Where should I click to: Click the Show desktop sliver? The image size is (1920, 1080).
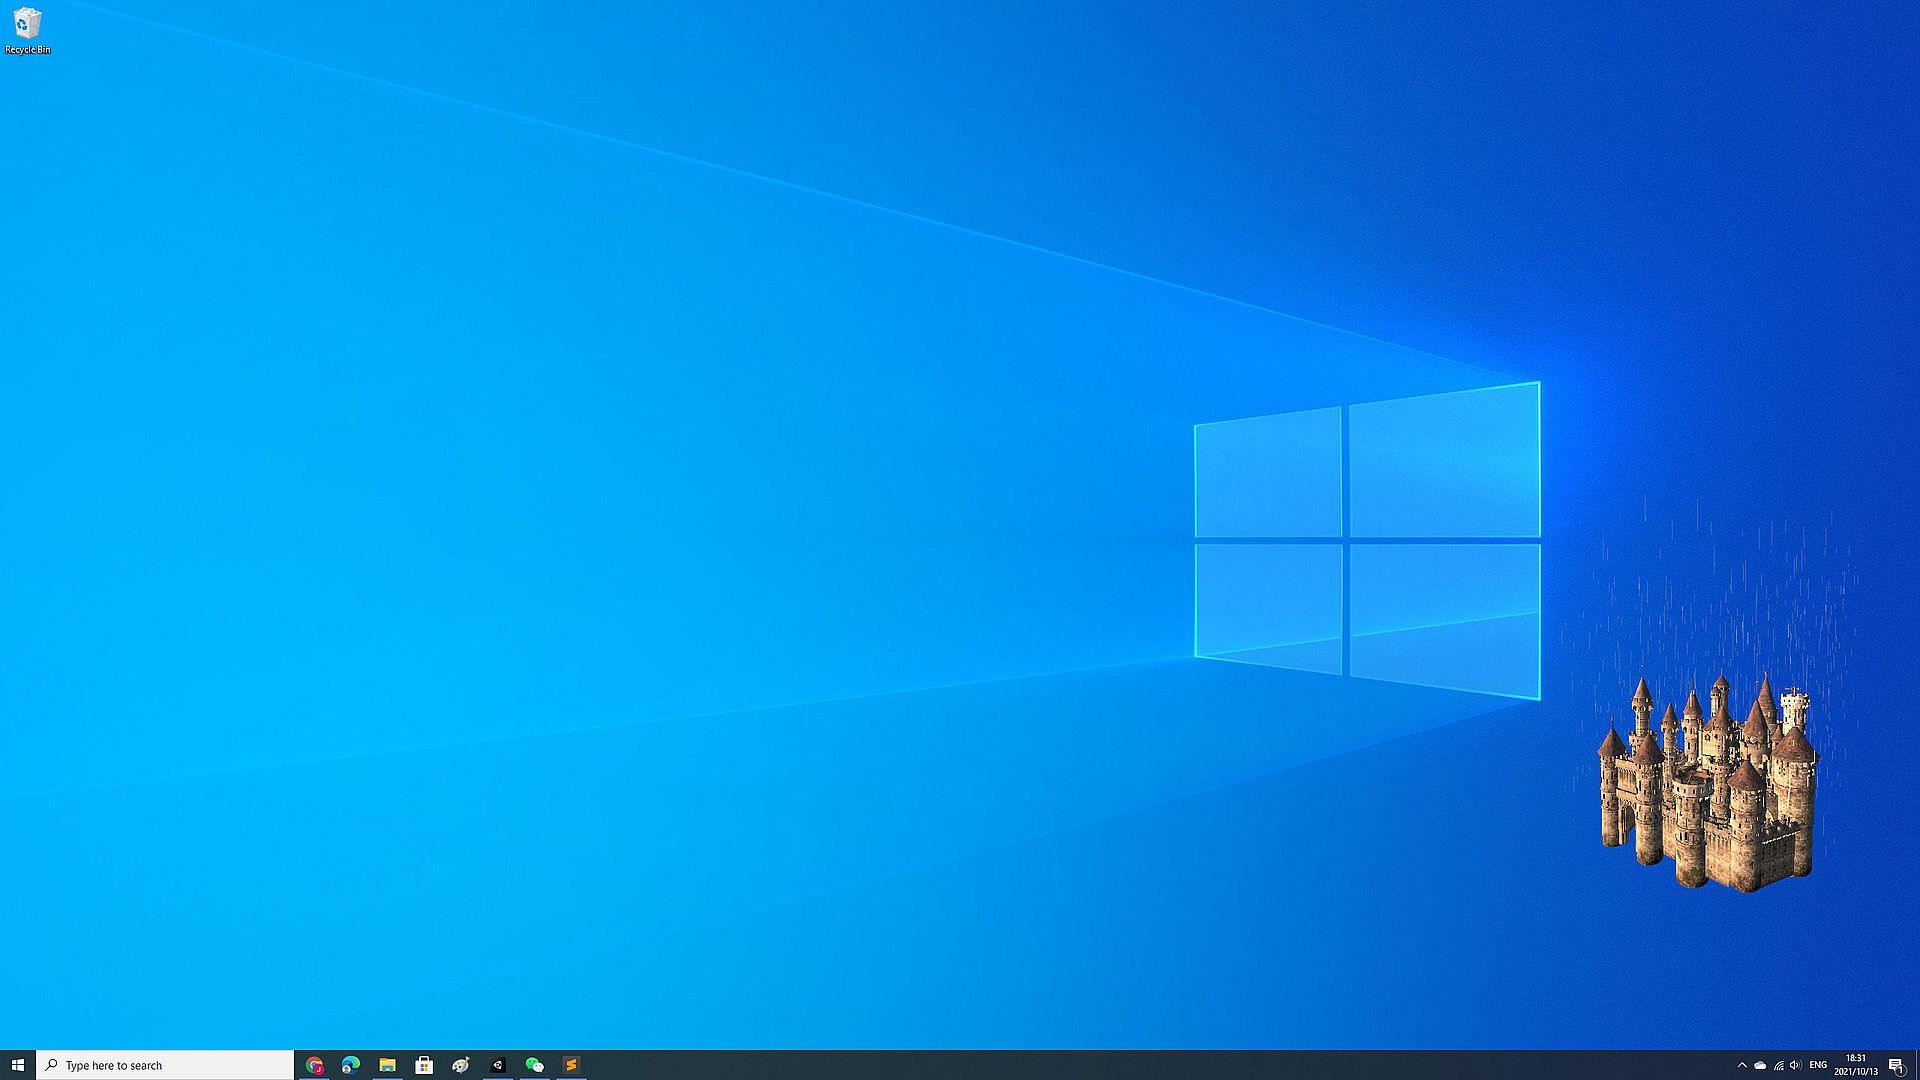tap(1917, 1065)
